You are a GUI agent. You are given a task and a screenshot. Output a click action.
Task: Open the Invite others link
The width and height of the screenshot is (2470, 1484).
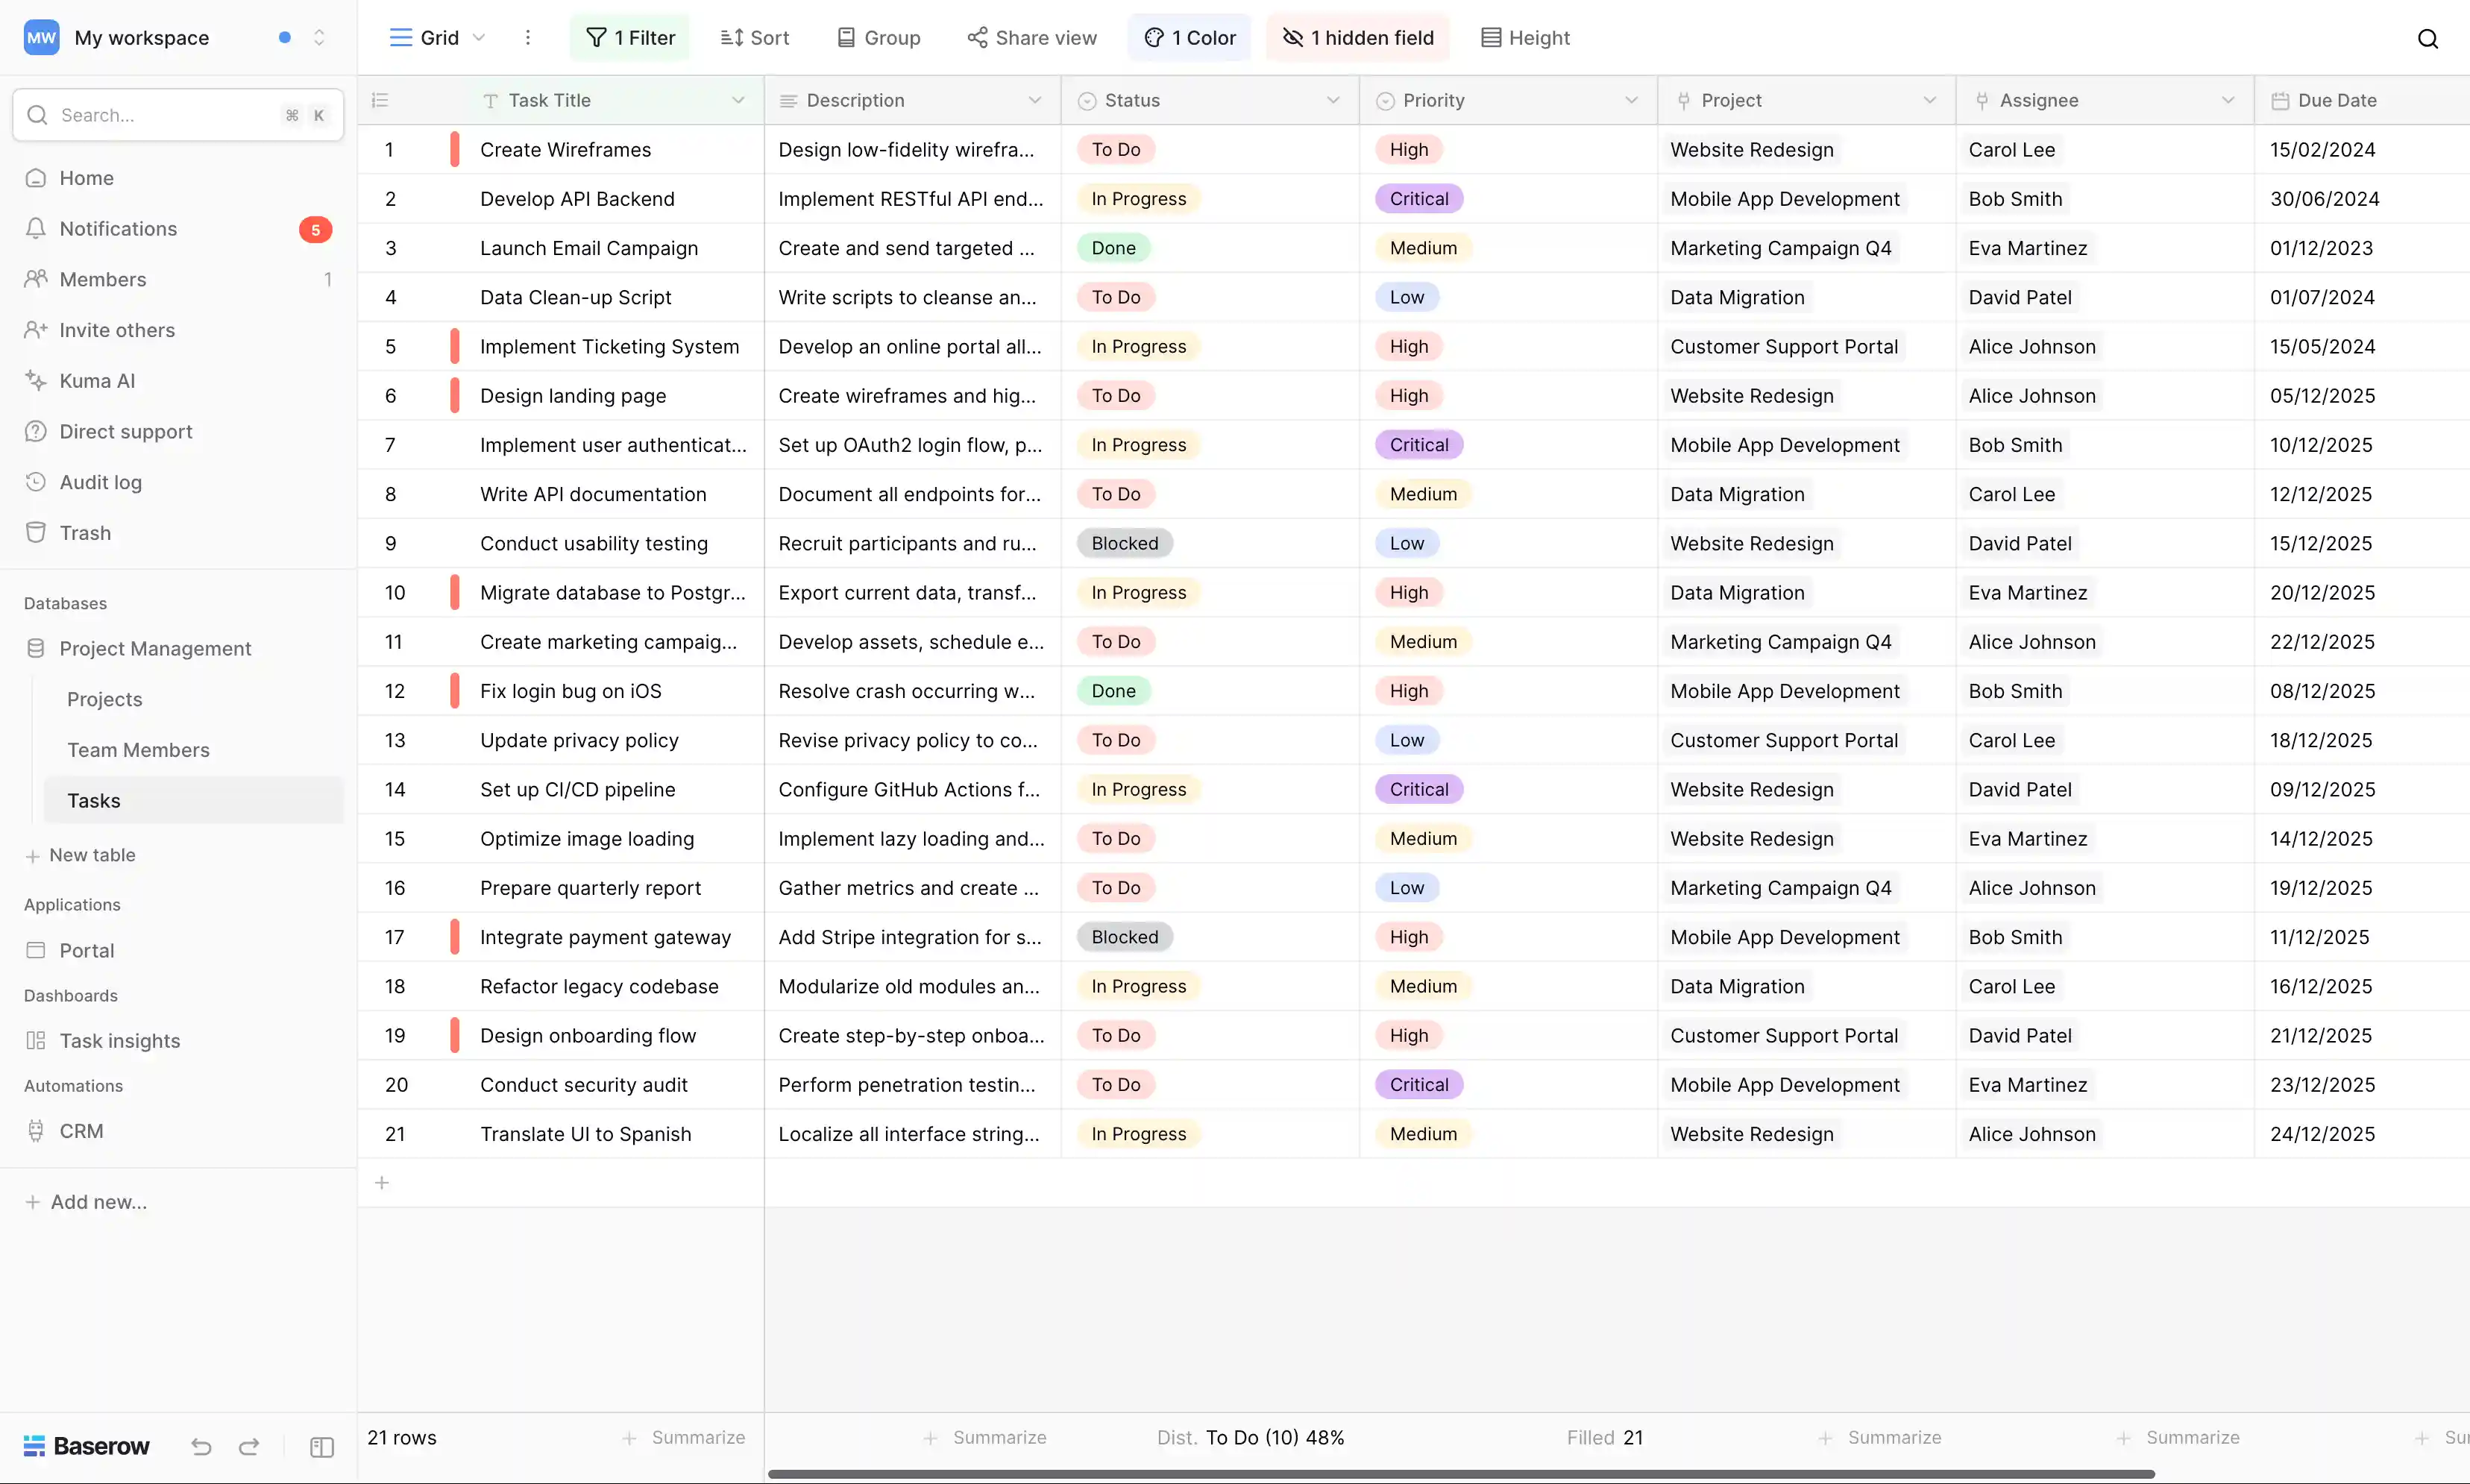[116, 330]
